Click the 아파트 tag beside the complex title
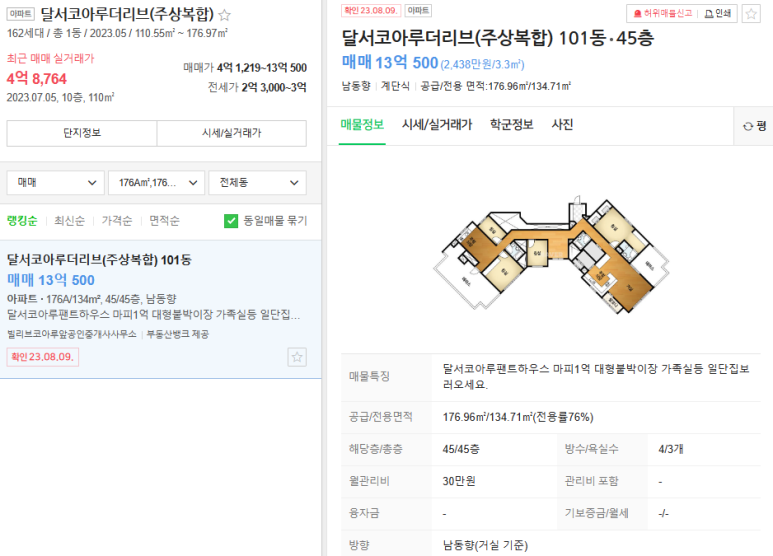Screen dimensions: 773x556 (21, 14)
